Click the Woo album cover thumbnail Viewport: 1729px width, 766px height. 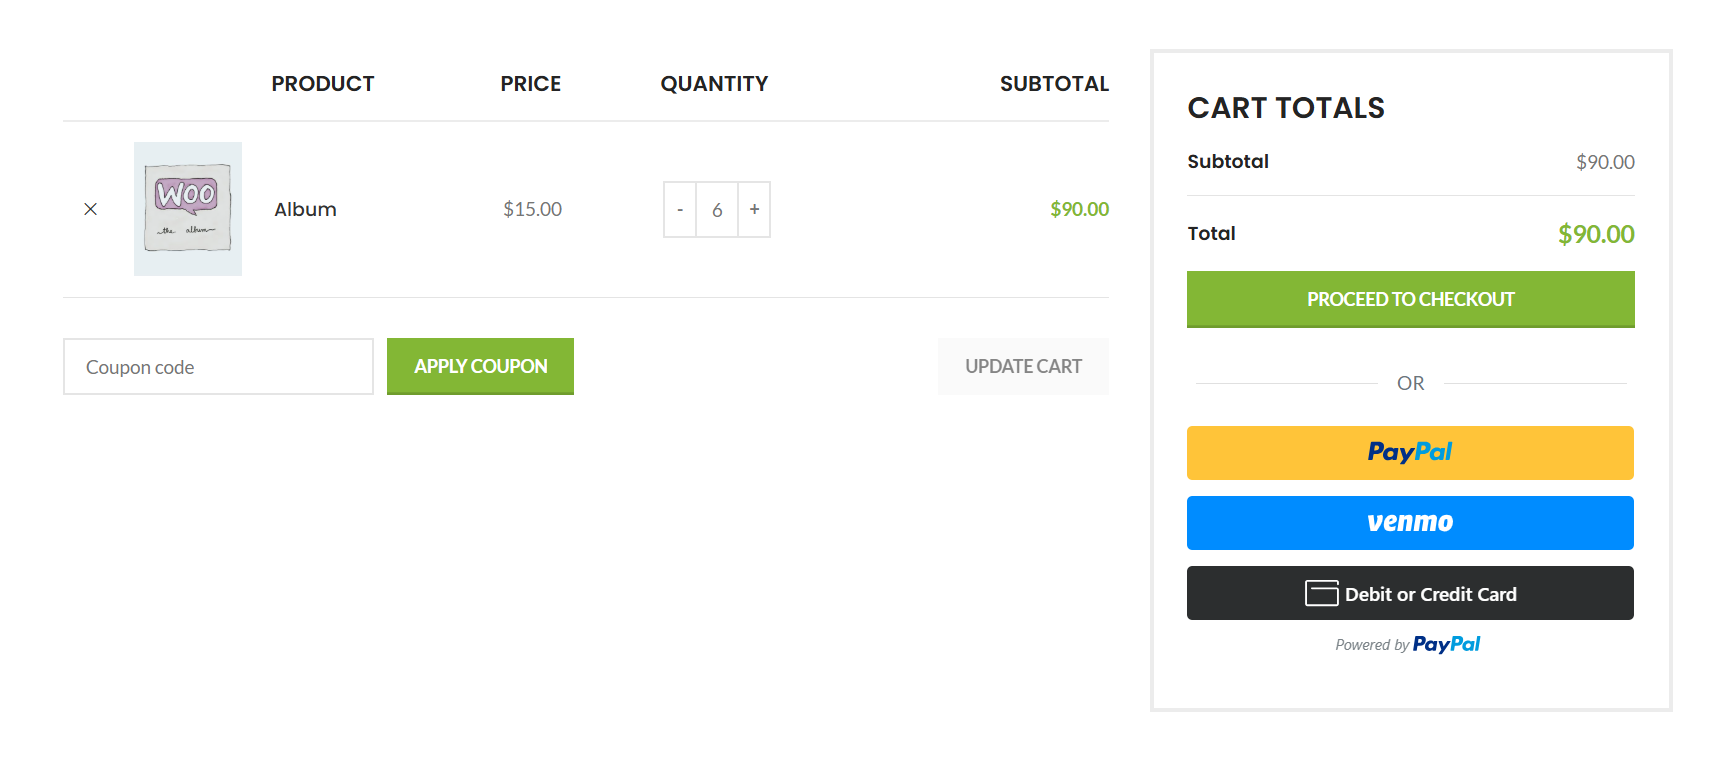188,209
